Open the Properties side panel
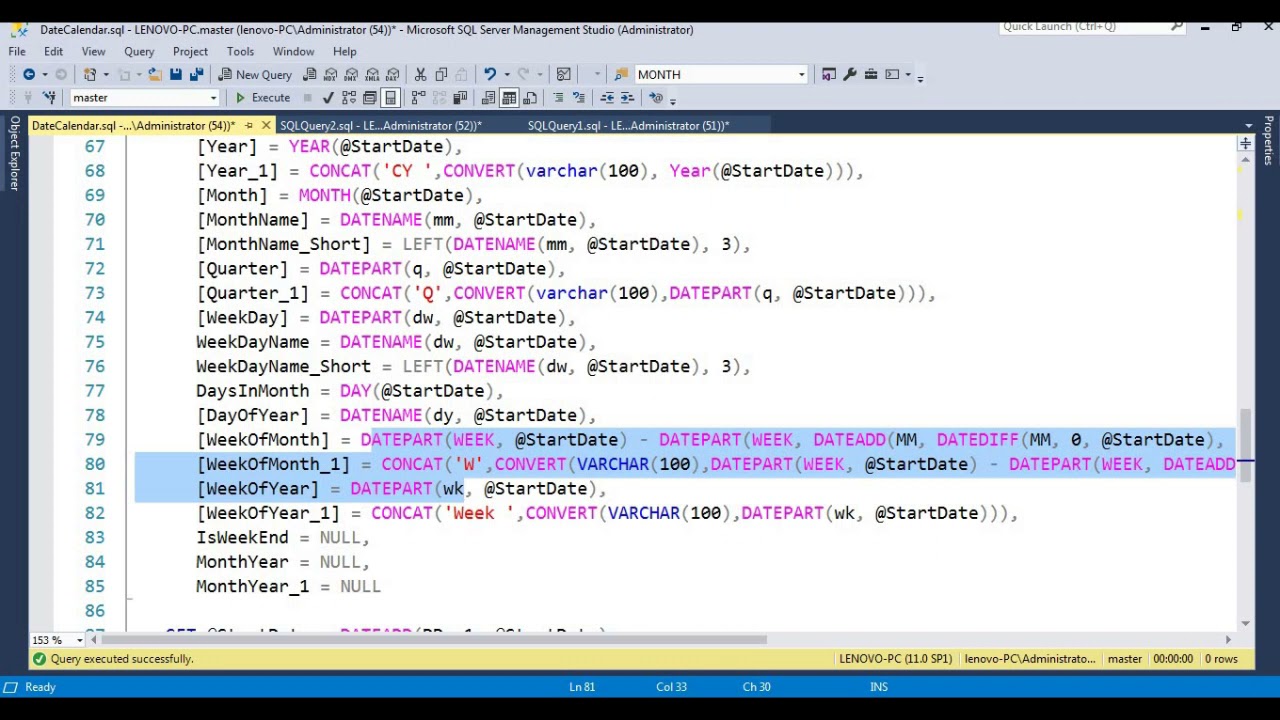The image size is (1280, 720). pyautogui.click(x=1268, y=141)
